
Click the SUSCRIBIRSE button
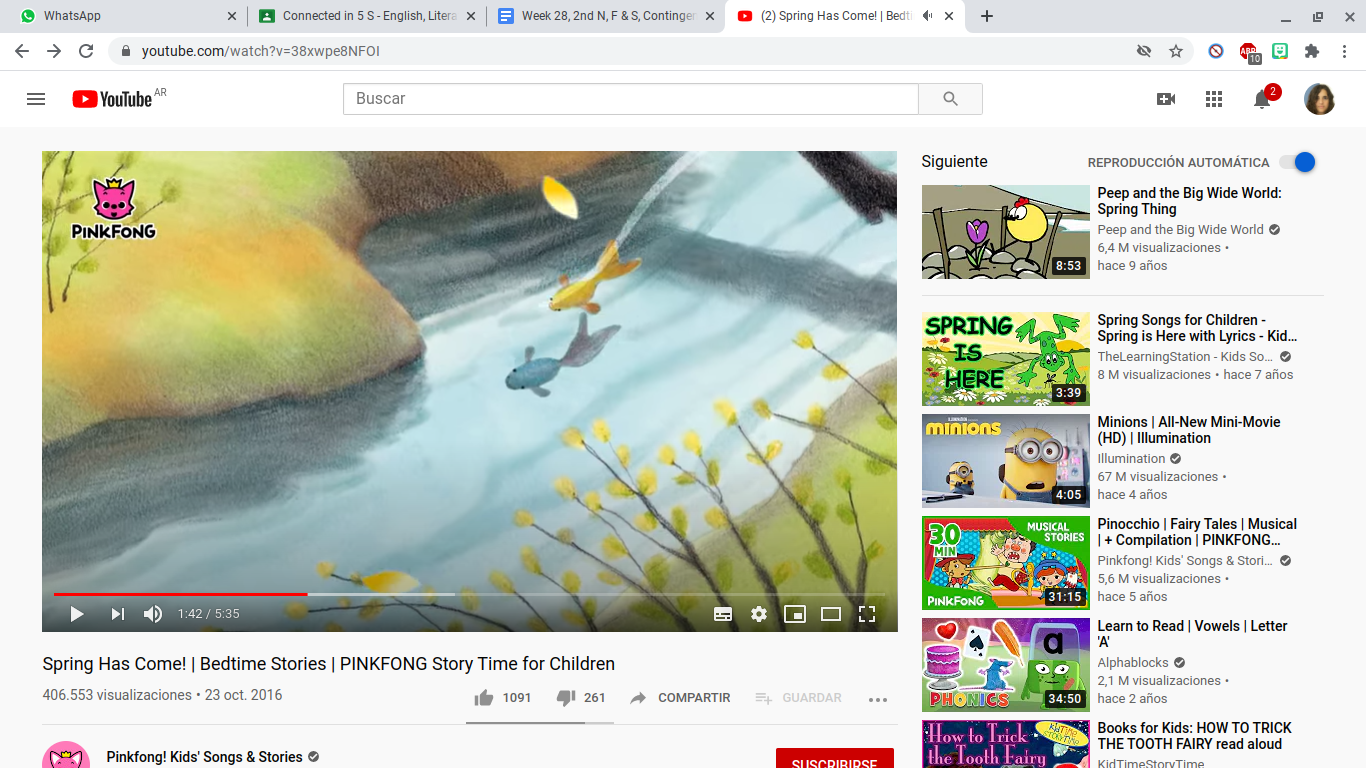click(x=835, y=762)
